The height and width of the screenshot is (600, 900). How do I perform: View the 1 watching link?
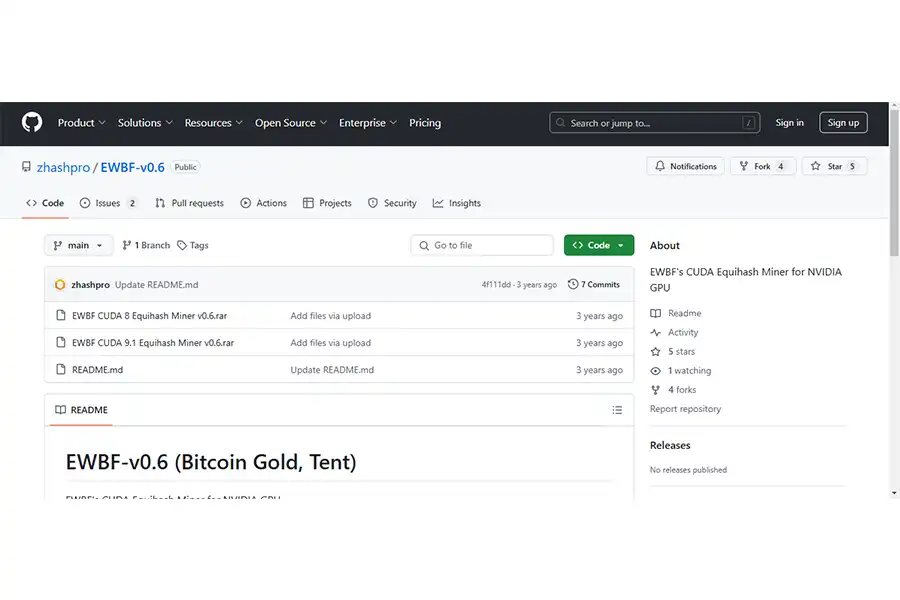pyautogui.click(x=681, y=371)
